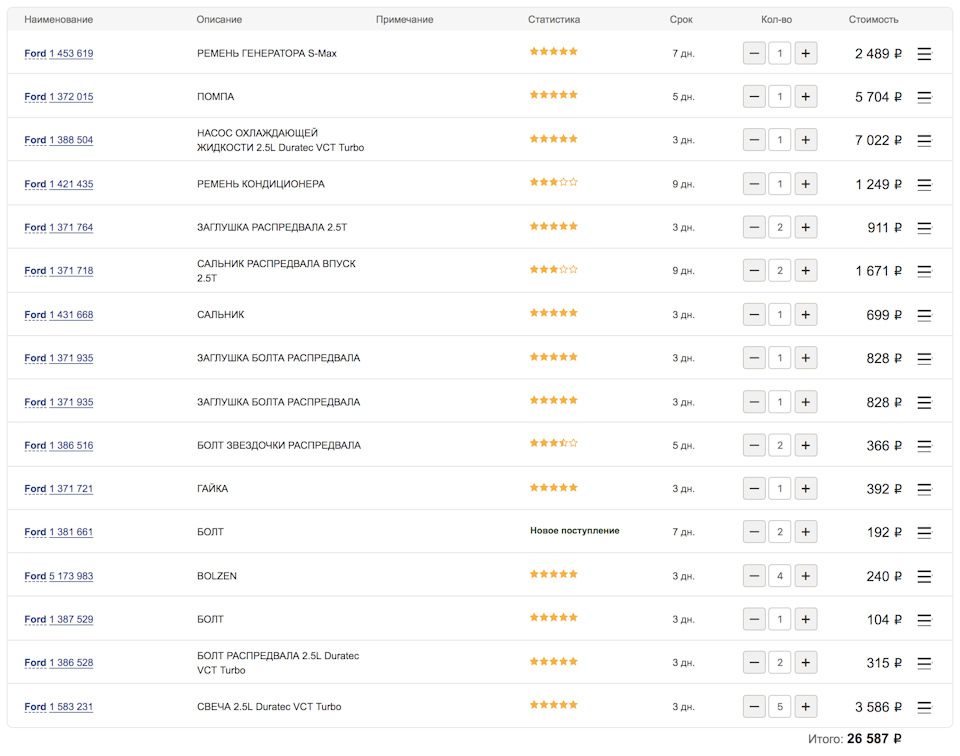Click the quantity field for РЕМЕНЬ ГЕНЕРАТОРА
960x756 pixels.
(780, 53)
